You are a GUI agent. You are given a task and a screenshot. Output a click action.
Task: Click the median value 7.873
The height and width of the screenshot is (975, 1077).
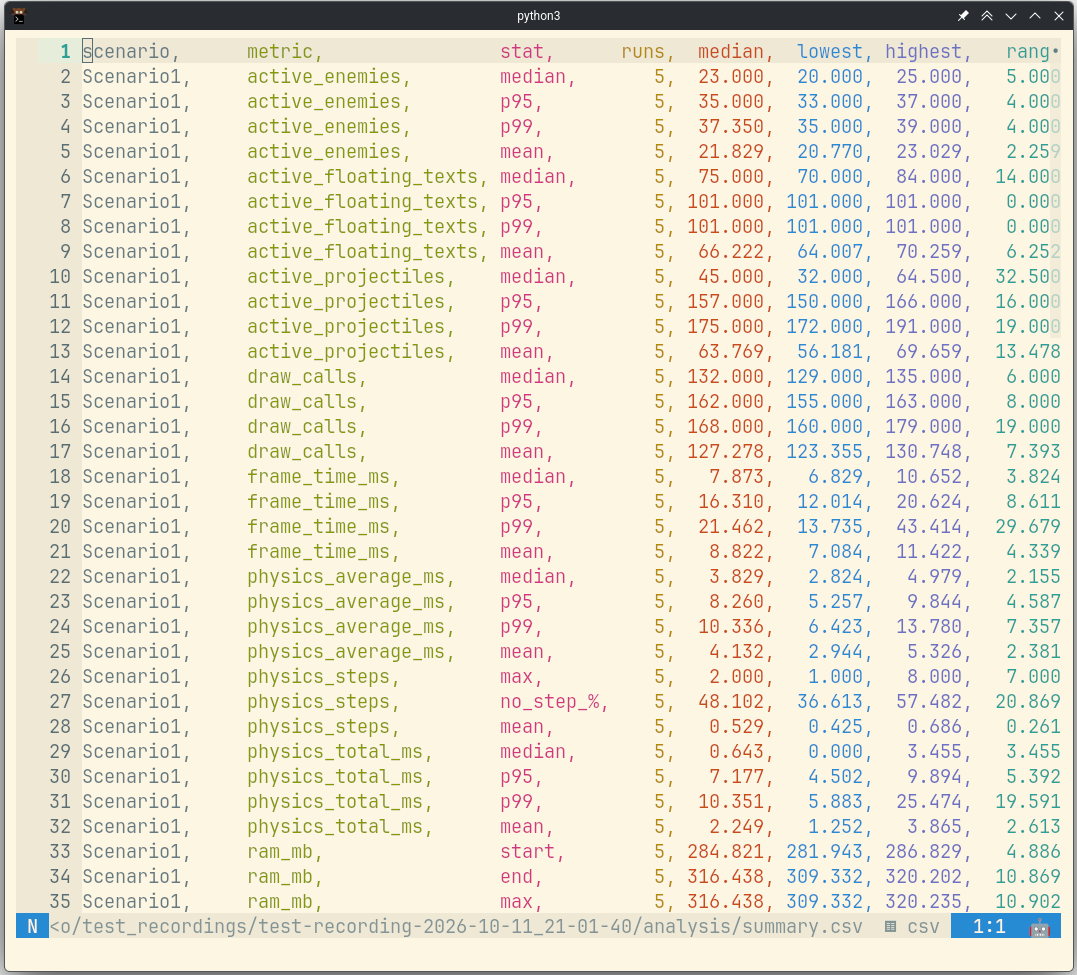coord(736,477)
